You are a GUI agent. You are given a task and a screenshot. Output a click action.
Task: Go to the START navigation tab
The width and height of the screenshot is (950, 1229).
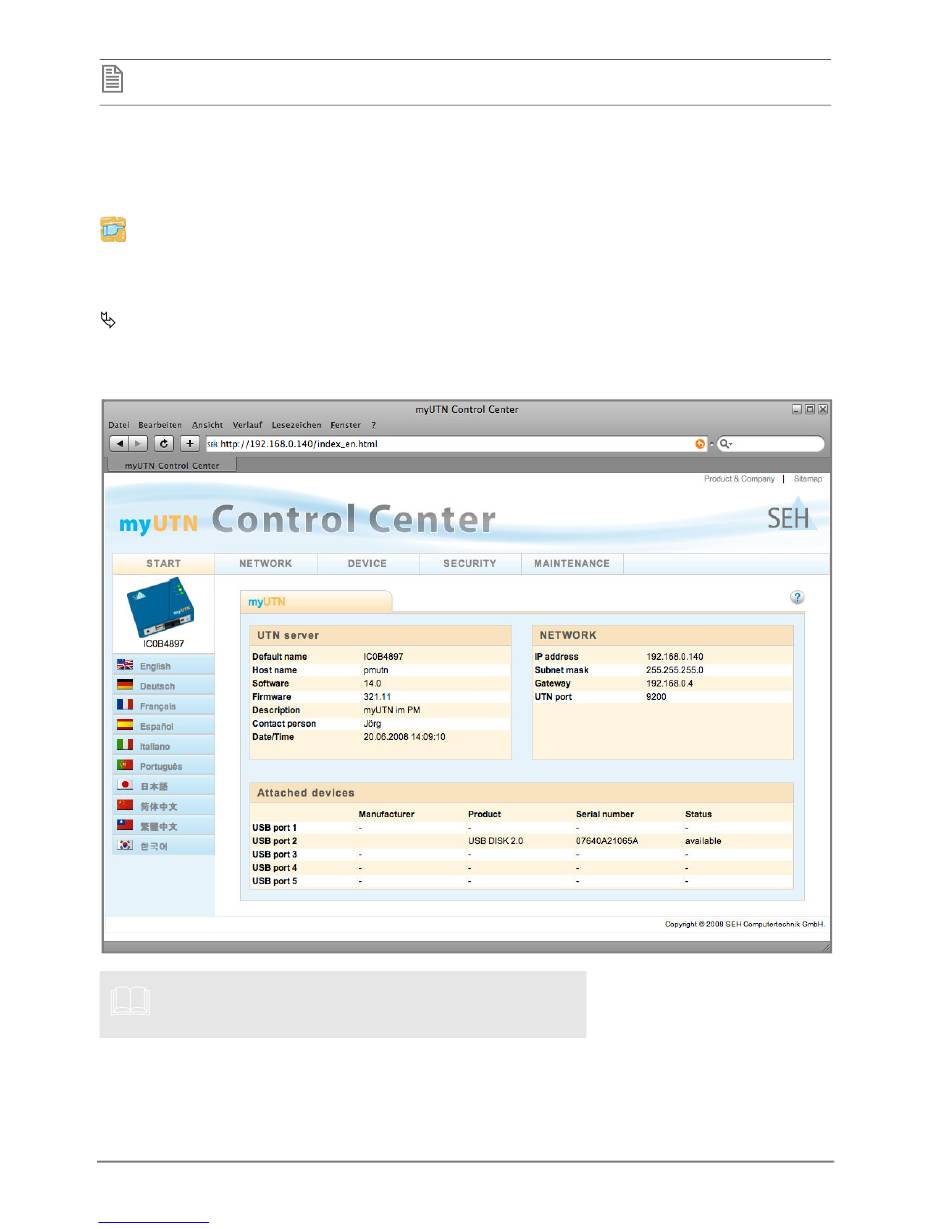[164, 564]
